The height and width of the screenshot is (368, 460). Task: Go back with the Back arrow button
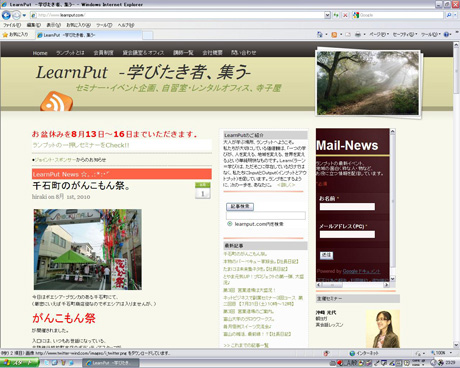click(6, 15)
